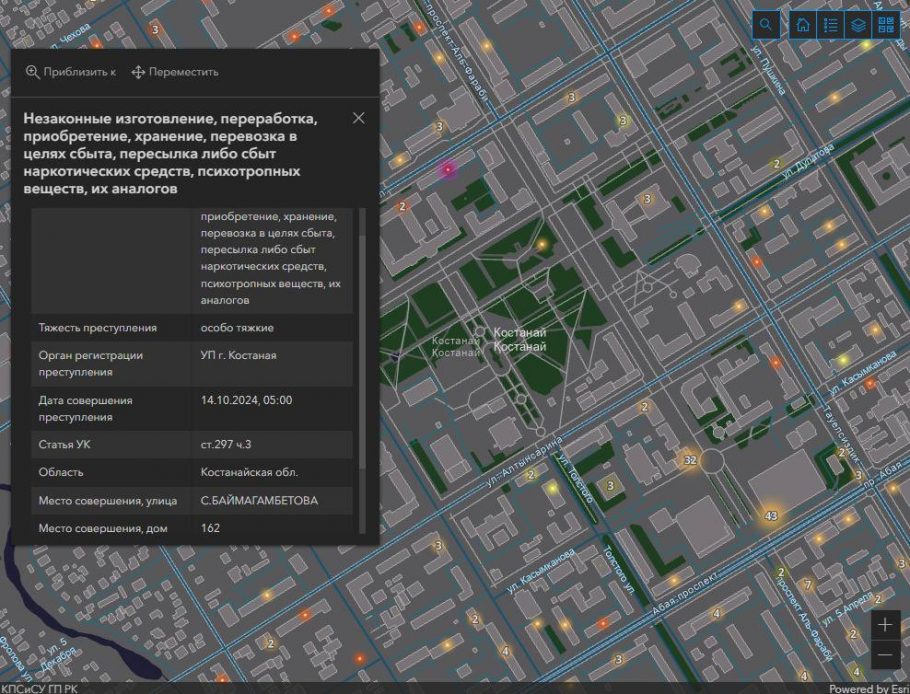Select the highlighted pink crime marker
Image resolution: width=910 pixels, height=694 pixels.
447,169
